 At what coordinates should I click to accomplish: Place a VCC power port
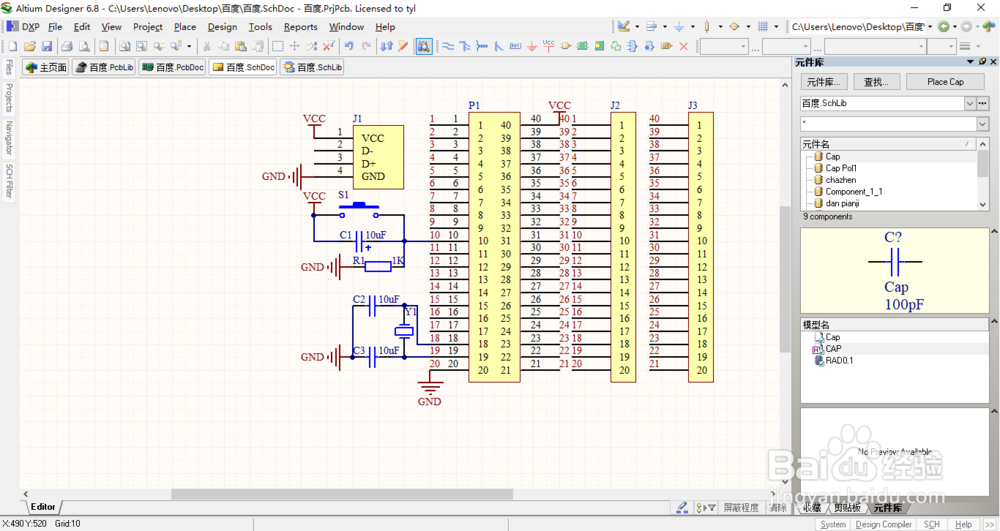coord(548,46)
